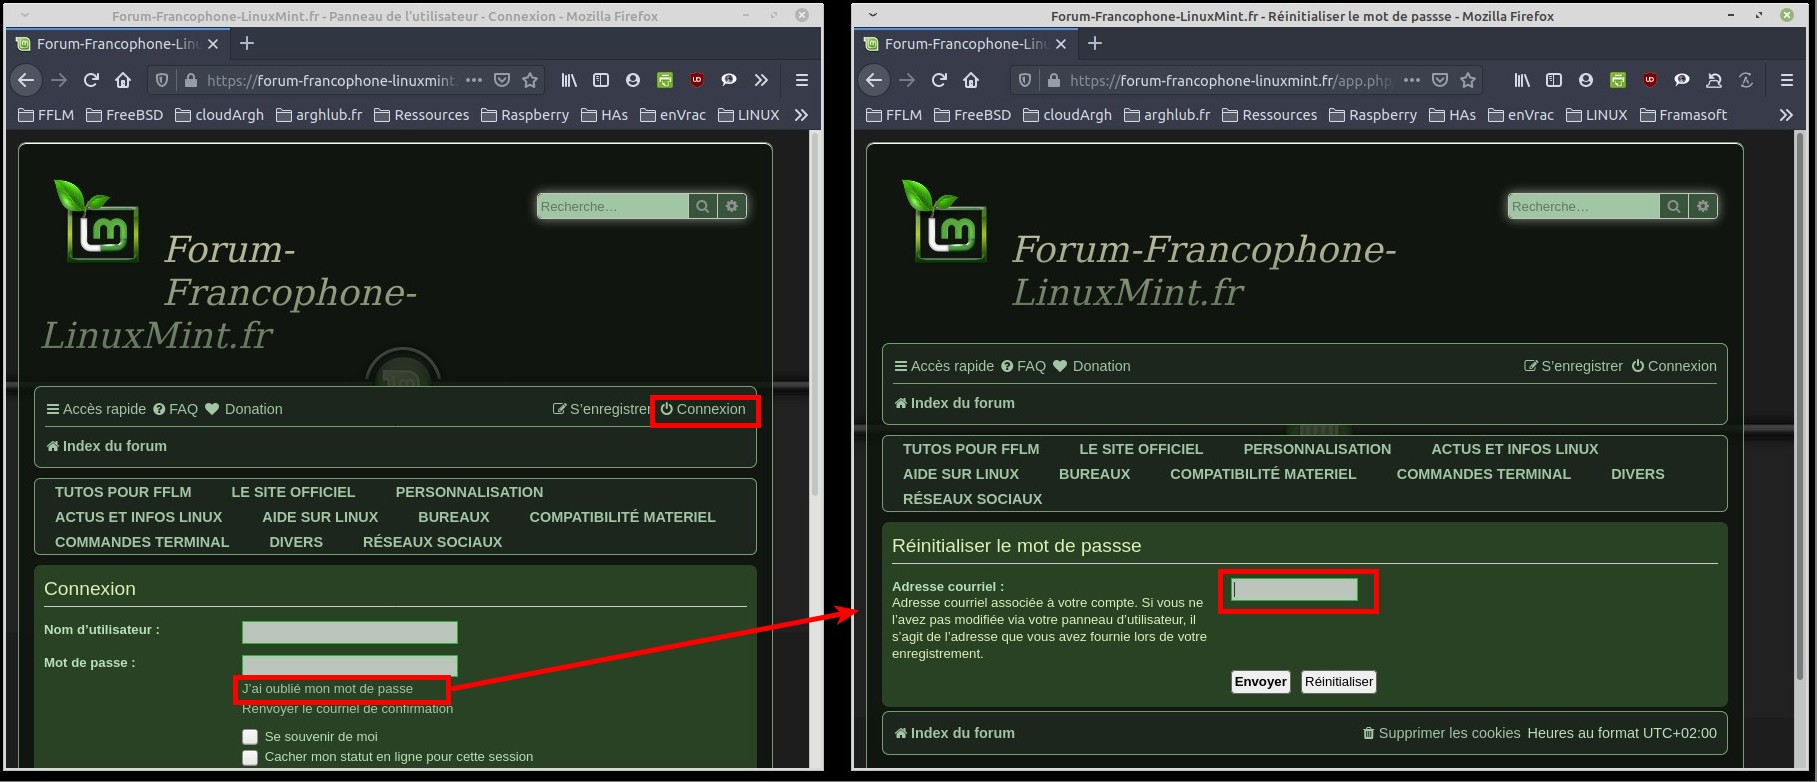Close the Forum-Francophone tab in the left window

213,44
